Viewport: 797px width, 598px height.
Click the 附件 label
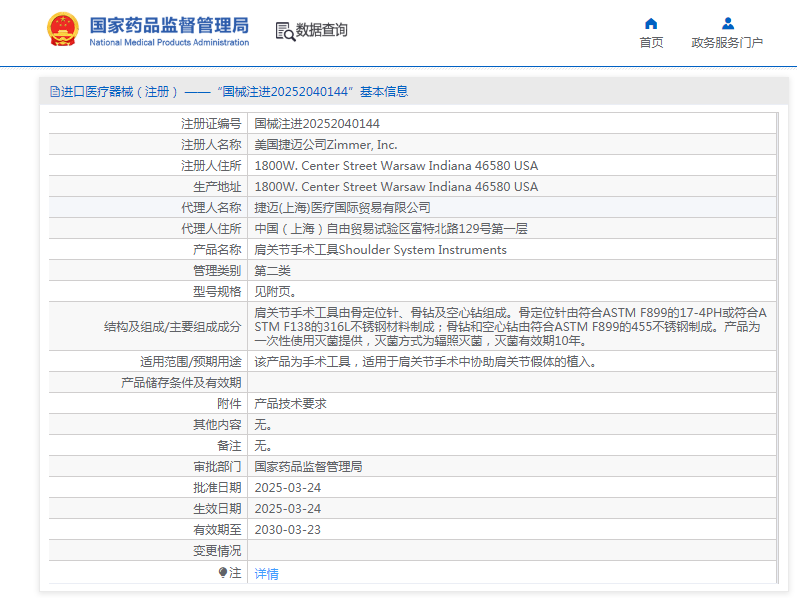[x=229, y=404]
